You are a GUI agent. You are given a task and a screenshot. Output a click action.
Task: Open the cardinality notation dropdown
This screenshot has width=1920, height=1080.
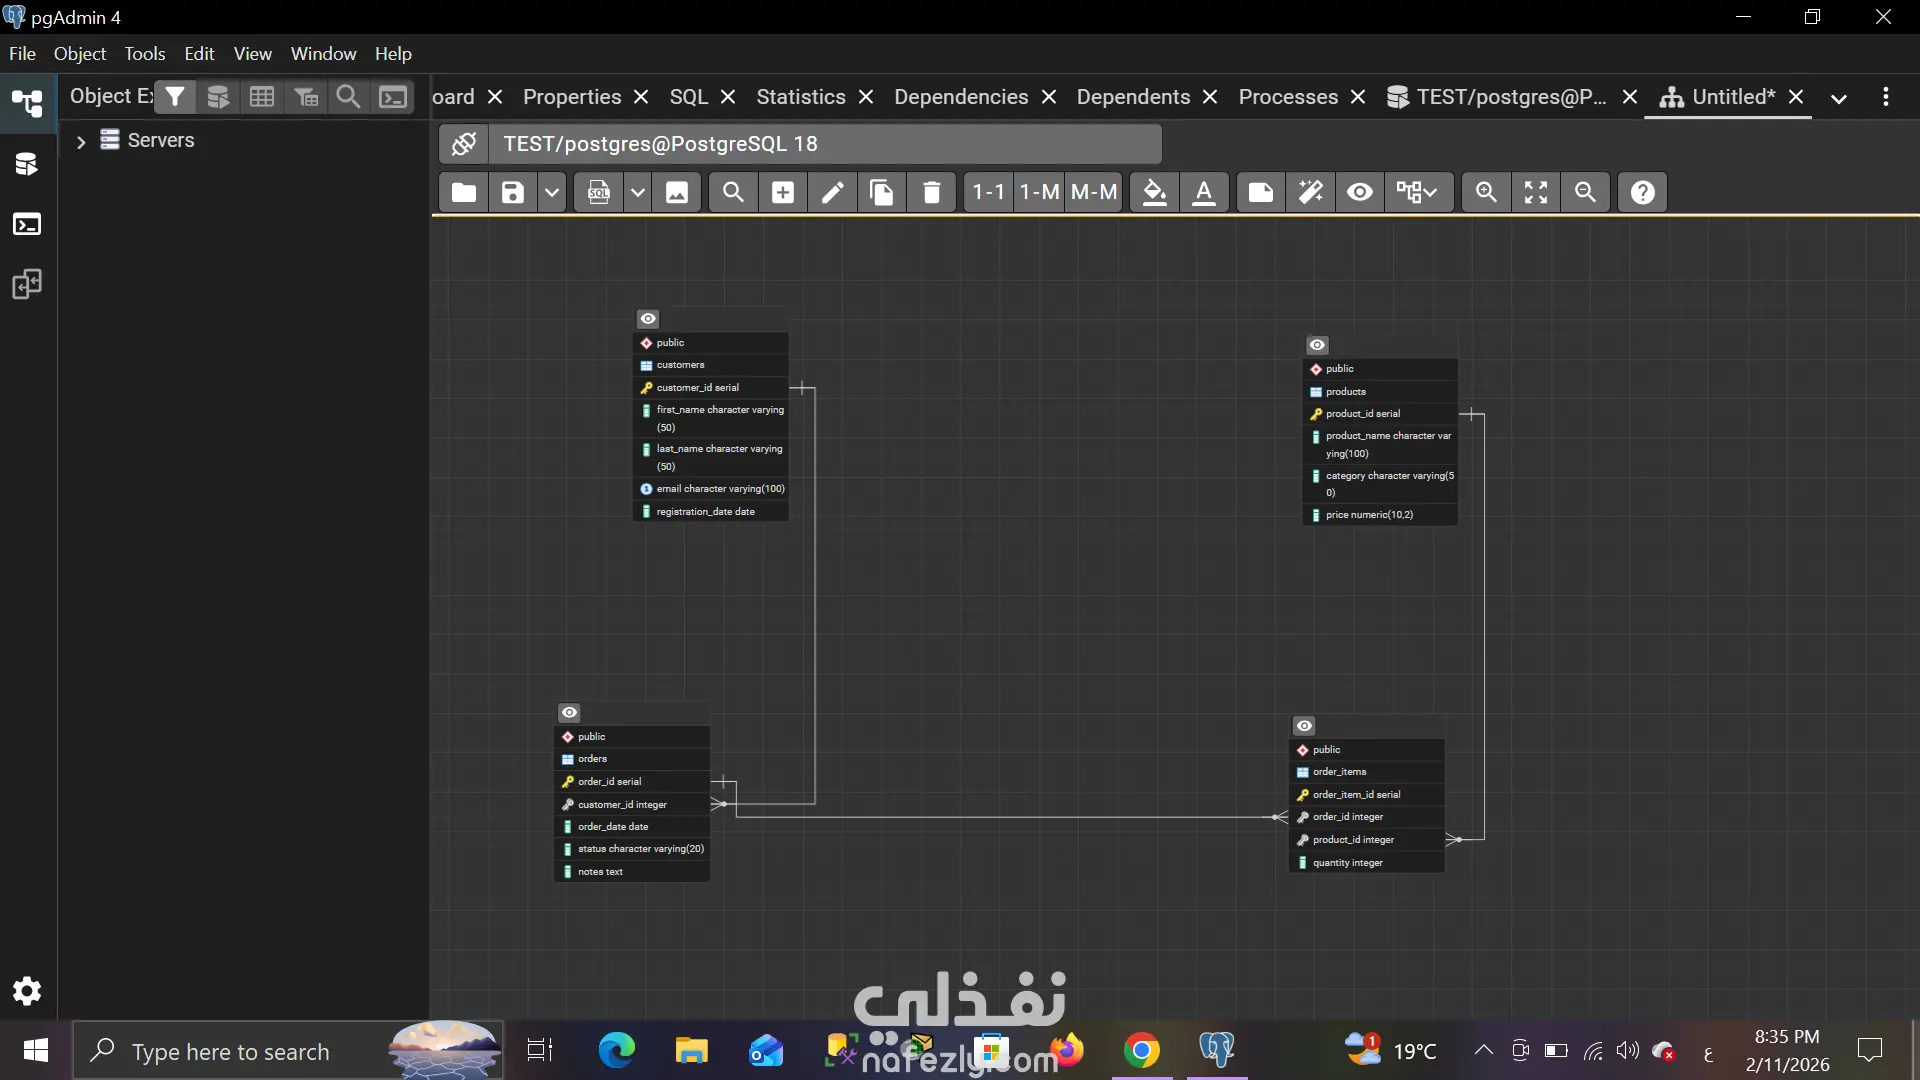1416,192
